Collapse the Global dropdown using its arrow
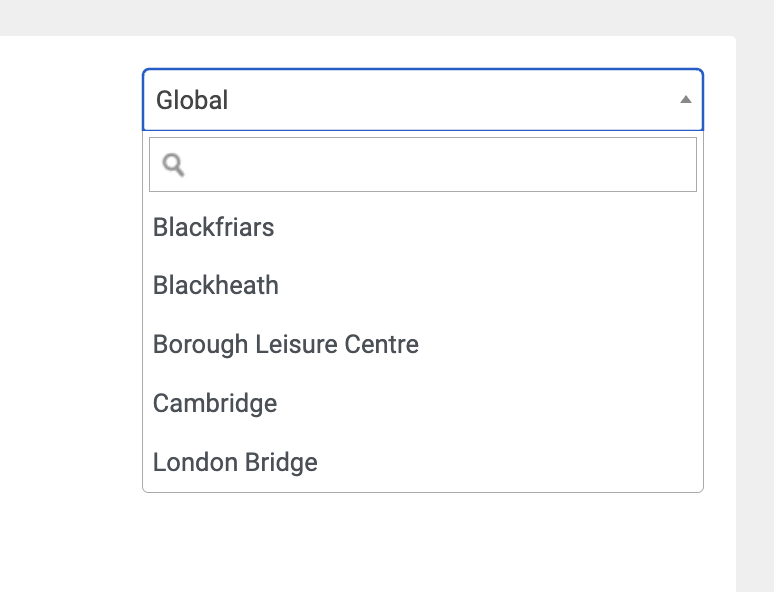 click(x=686, y=100)
